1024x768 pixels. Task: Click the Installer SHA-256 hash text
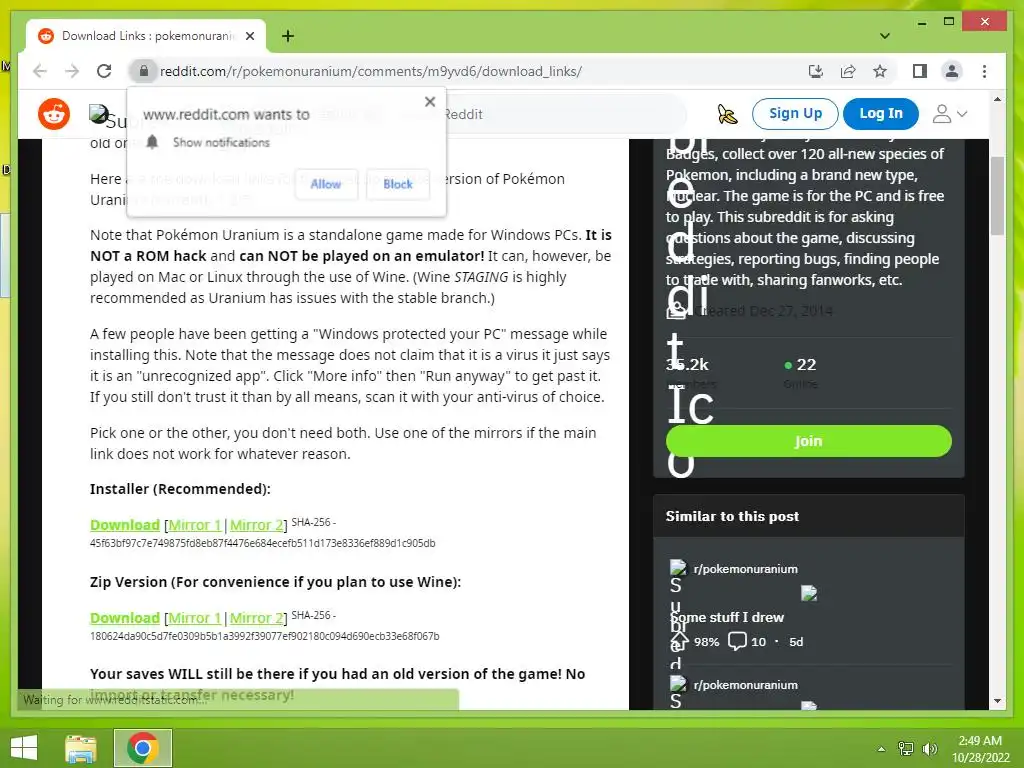(x=263, y=543)
